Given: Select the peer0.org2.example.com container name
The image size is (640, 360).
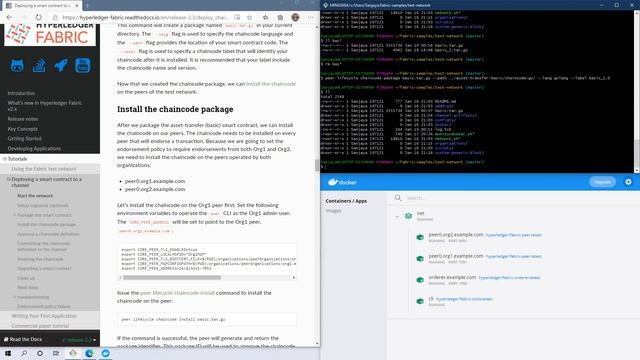Looking at the screenshot, I should point(456,235).
